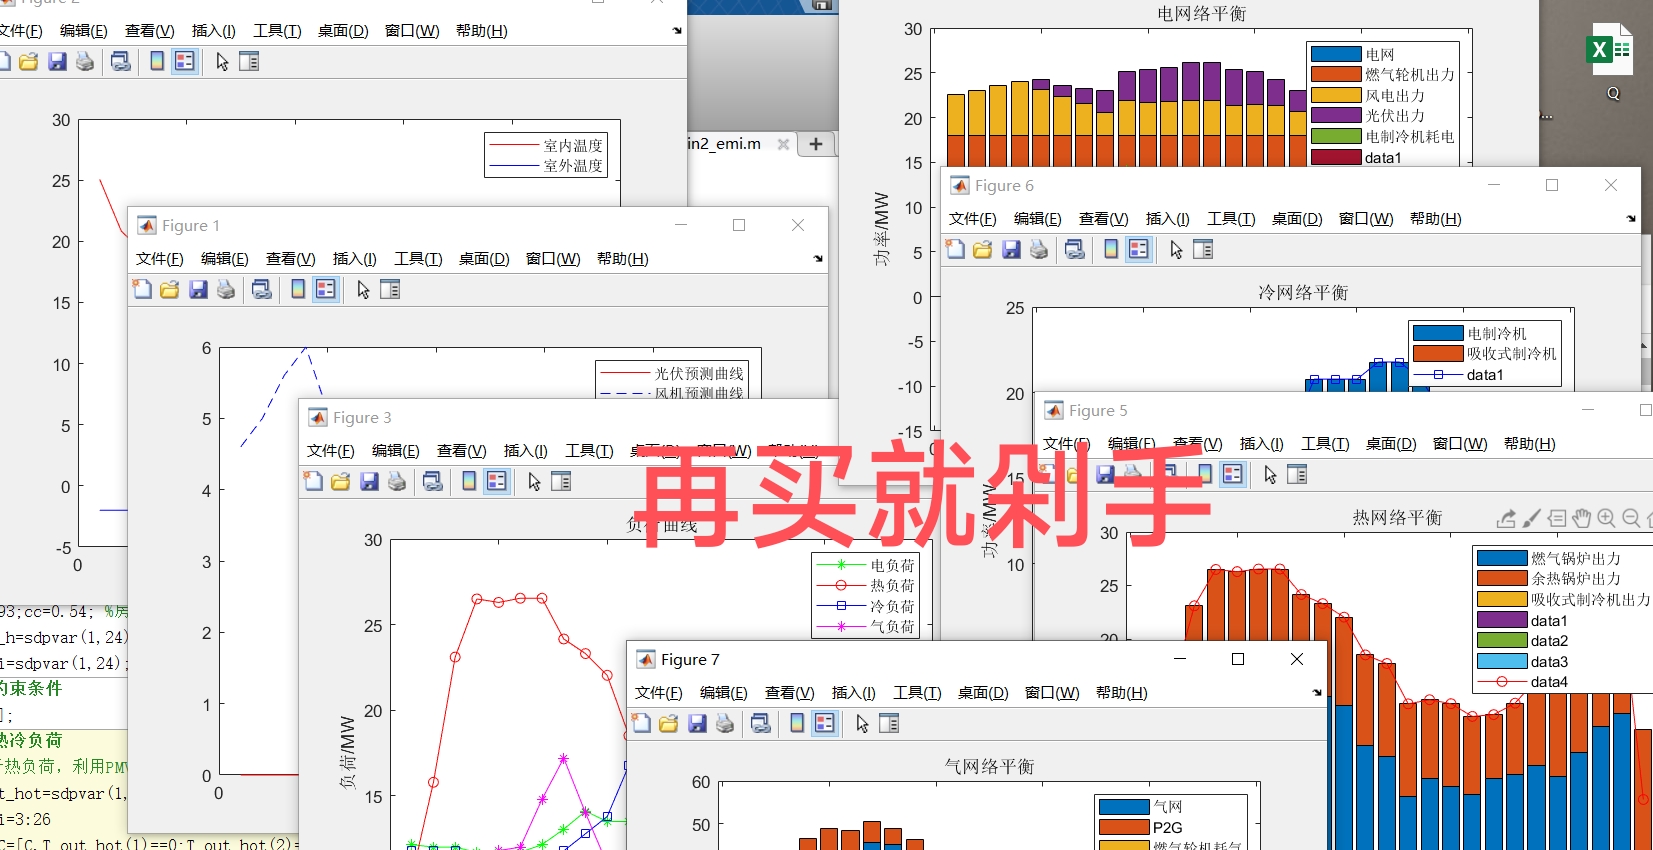Open Property Inspector in Figure 7 toolbar
1653x850 pixels.
[x=889, y=723]
